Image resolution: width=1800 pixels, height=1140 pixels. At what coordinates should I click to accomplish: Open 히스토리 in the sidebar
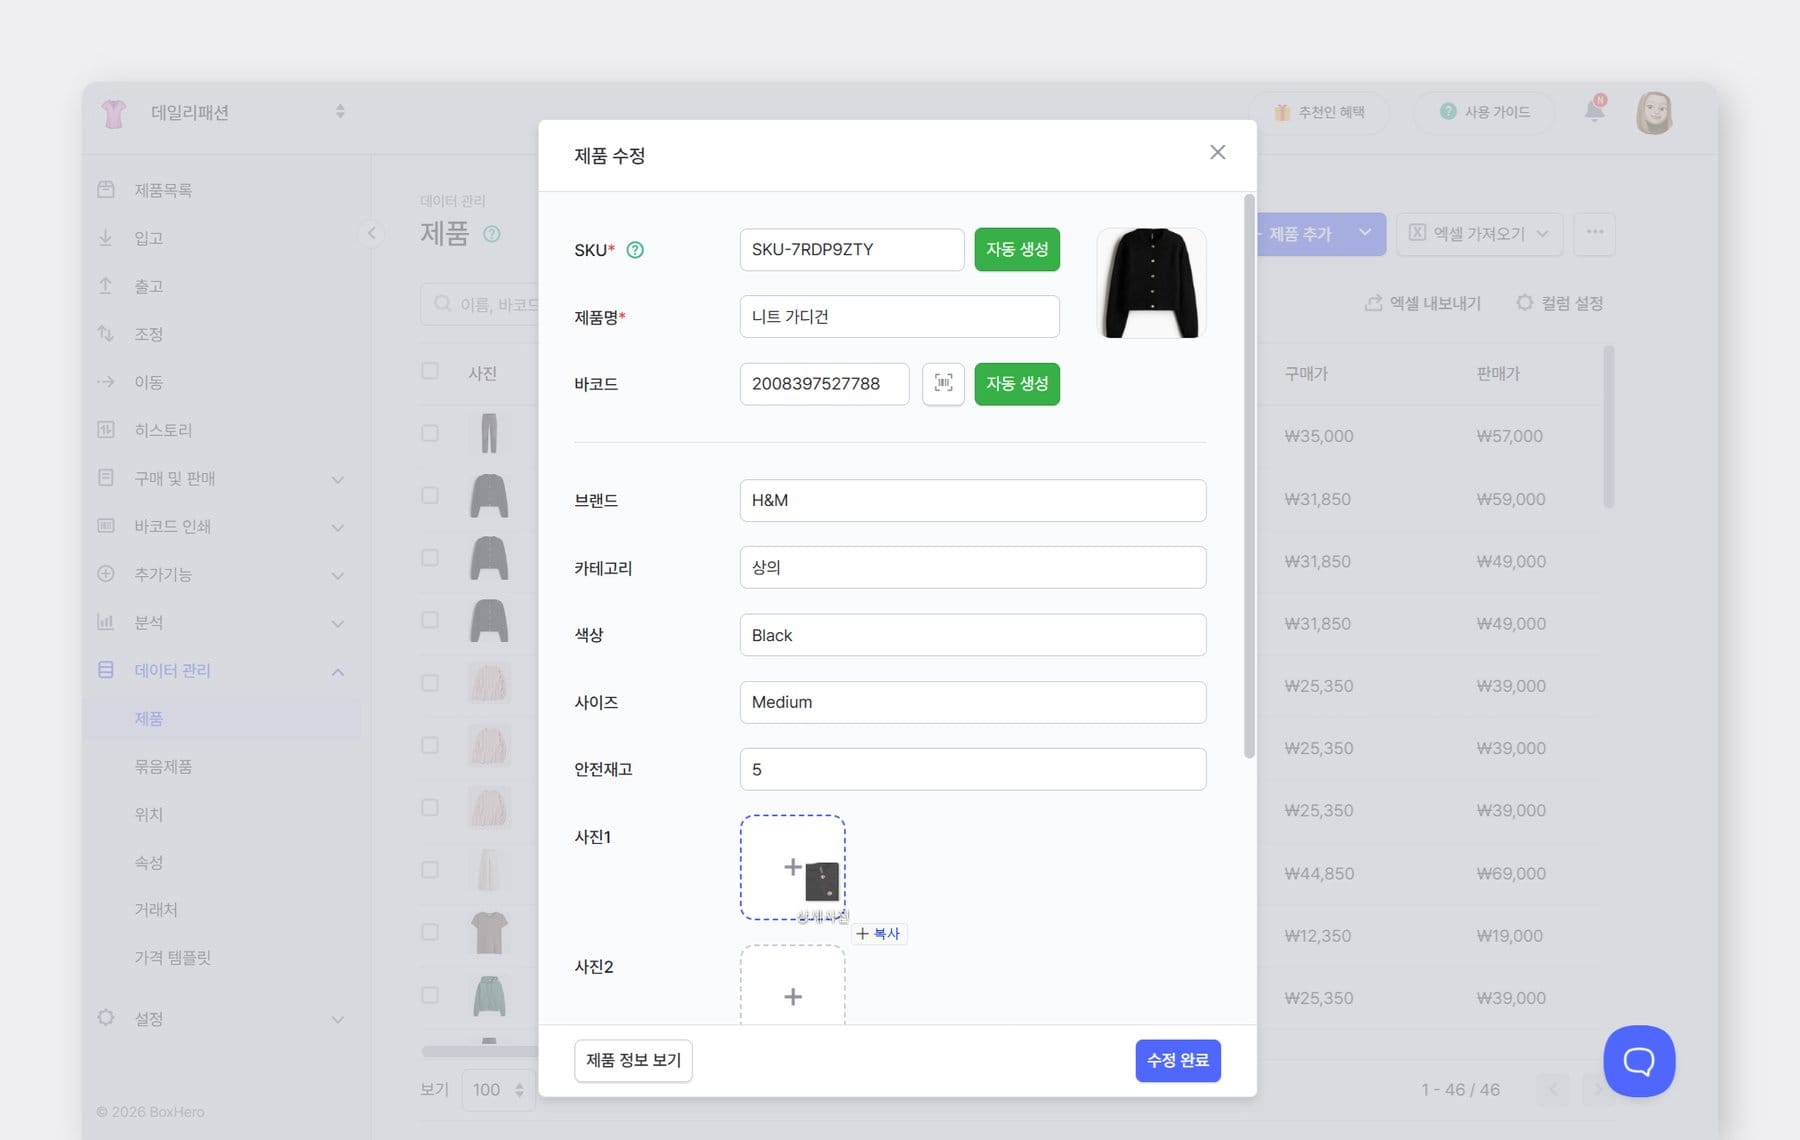point(163,430)
